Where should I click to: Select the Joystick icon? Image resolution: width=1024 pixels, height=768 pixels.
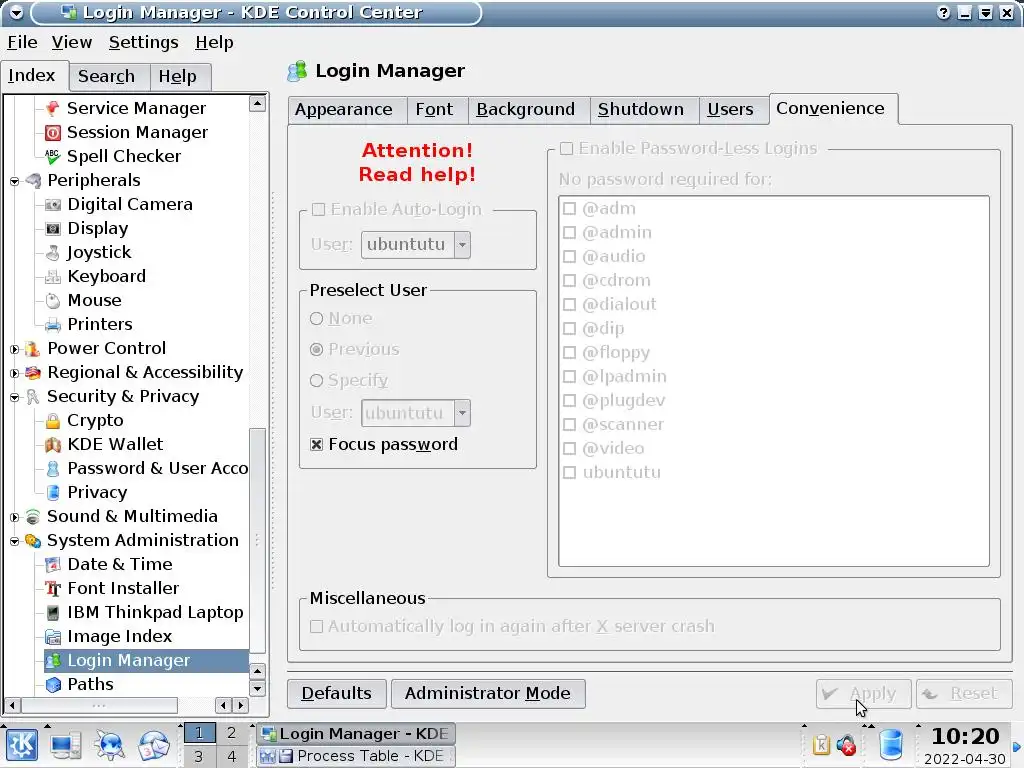tap(52, 253)
